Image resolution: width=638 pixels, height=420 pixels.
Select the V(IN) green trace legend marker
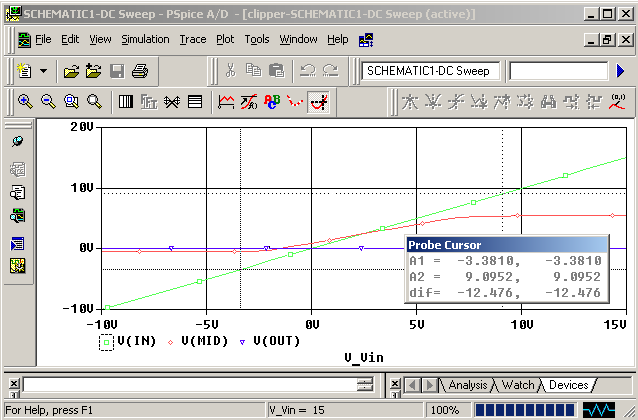pyautogui.click(x=107, y=342)
